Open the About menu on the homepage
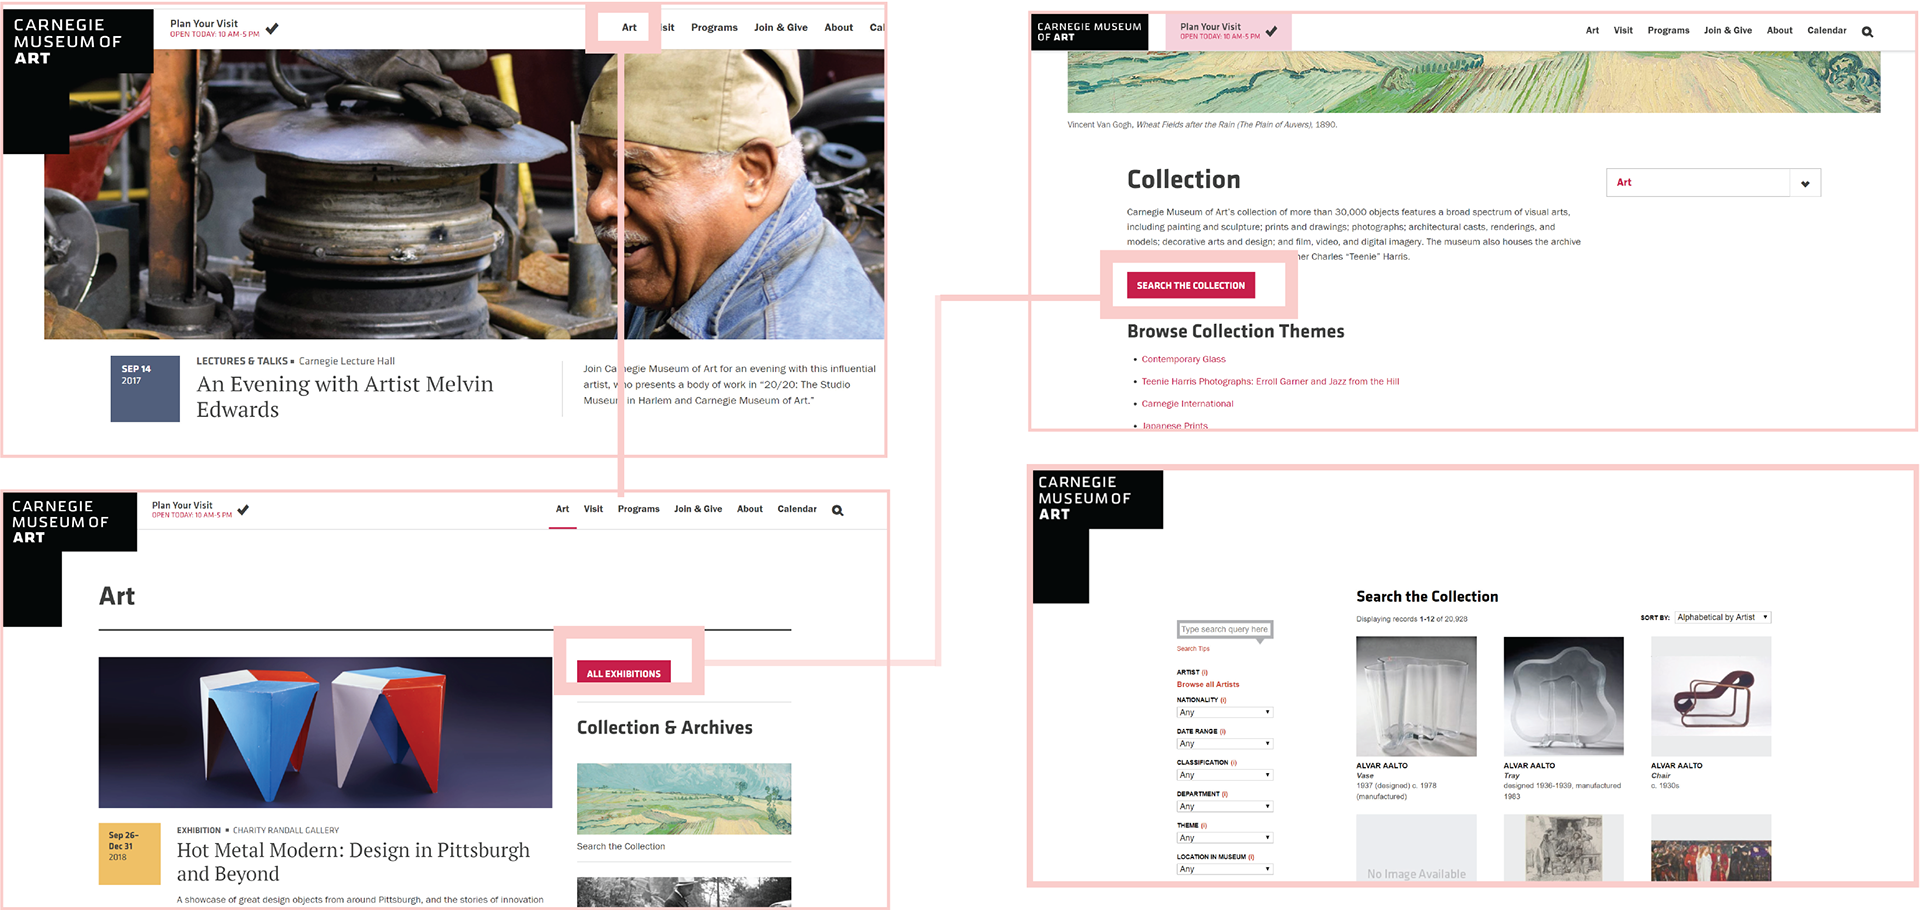1920x910 pixels. (x=838, y=28)
